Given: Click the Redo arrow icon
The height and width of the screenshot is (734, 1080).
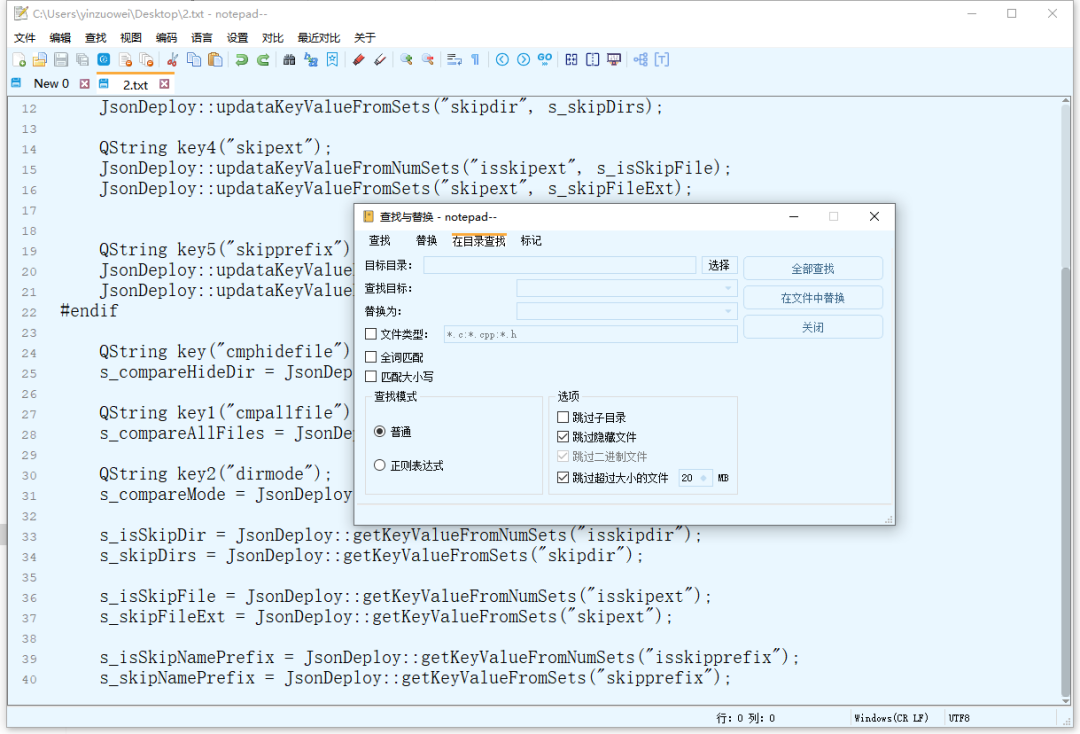Looking at the screenshot, I should pos(262,60).
